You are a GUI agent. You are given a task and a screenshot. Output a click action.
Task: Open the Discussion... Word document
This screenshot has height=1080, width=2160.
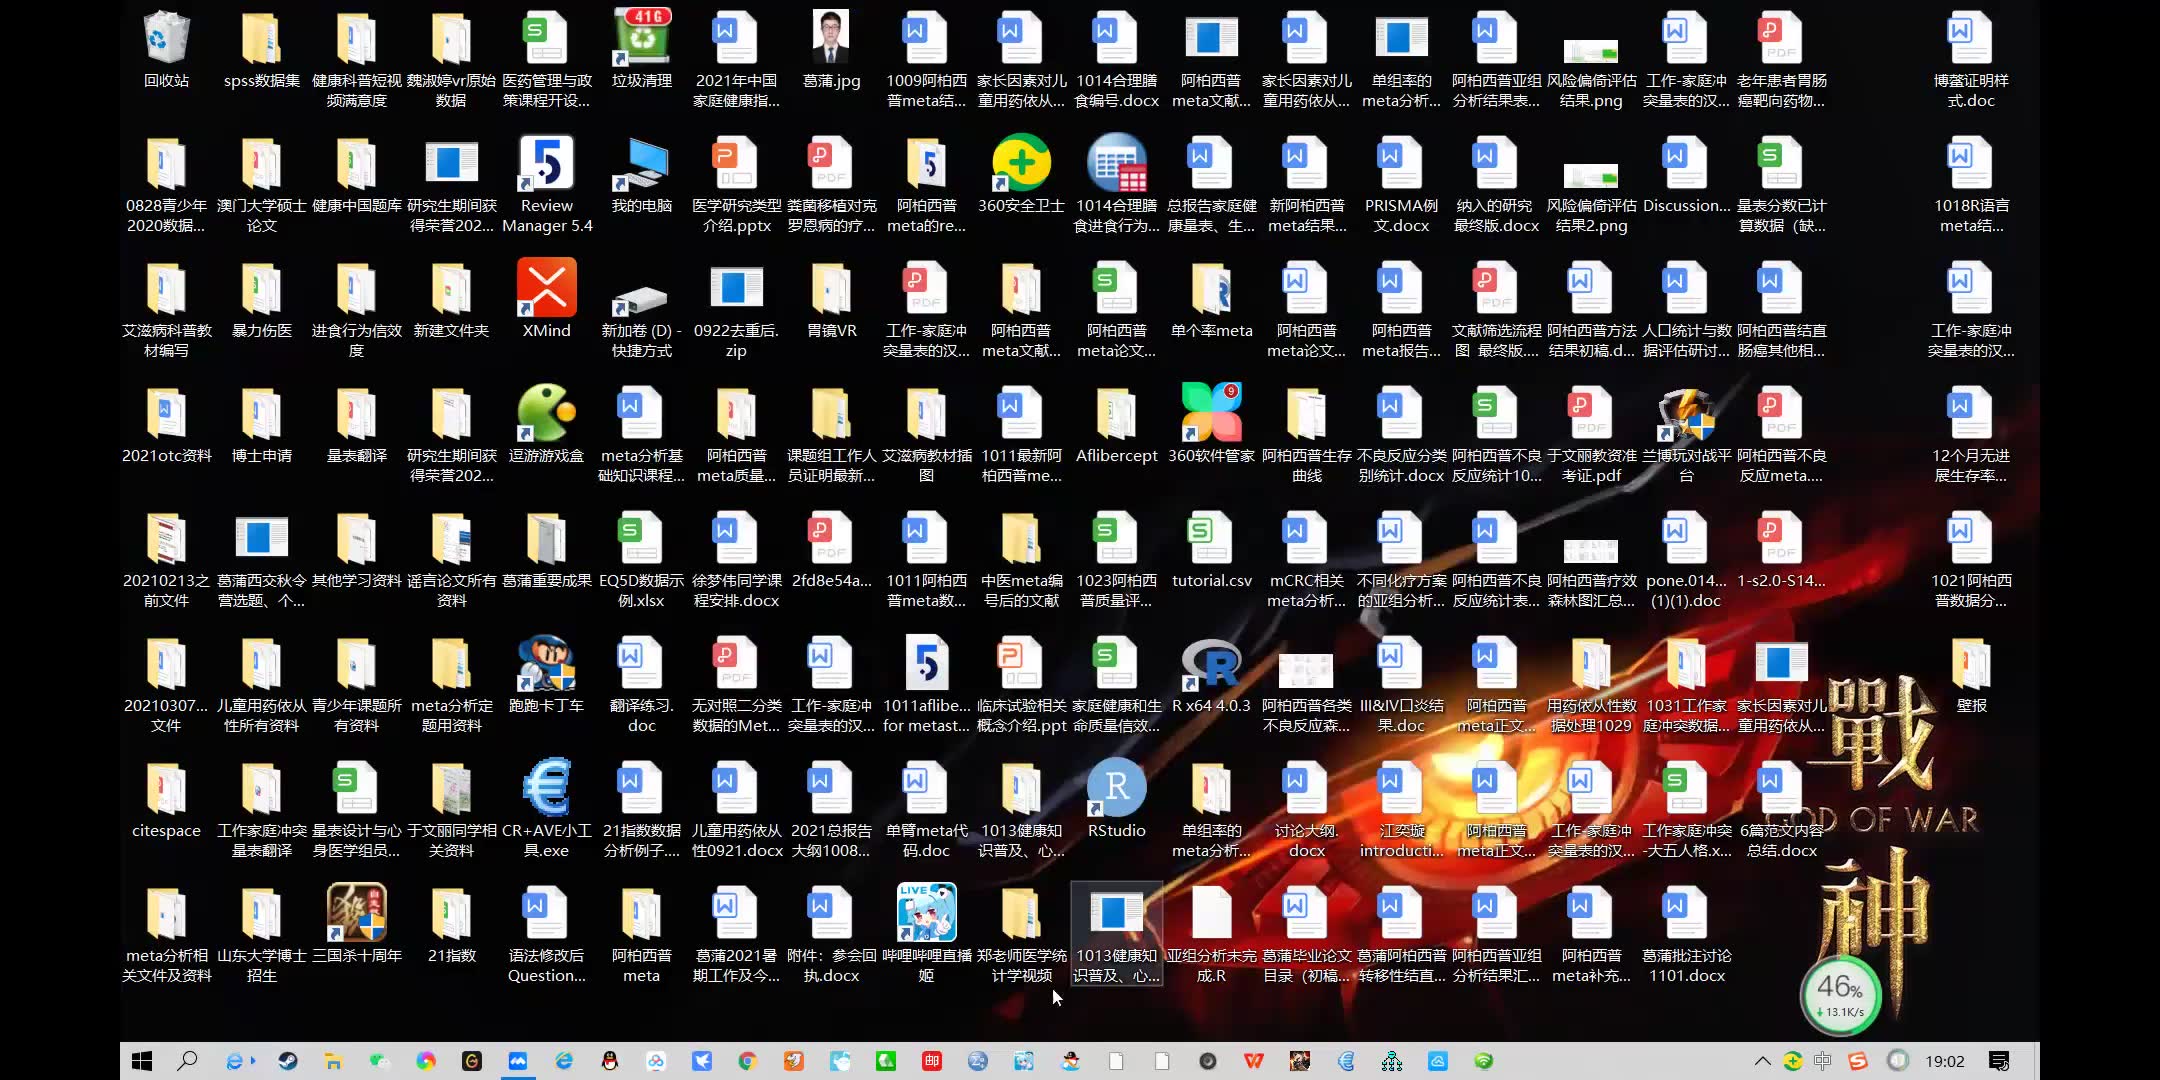(x=1686, y=175)
